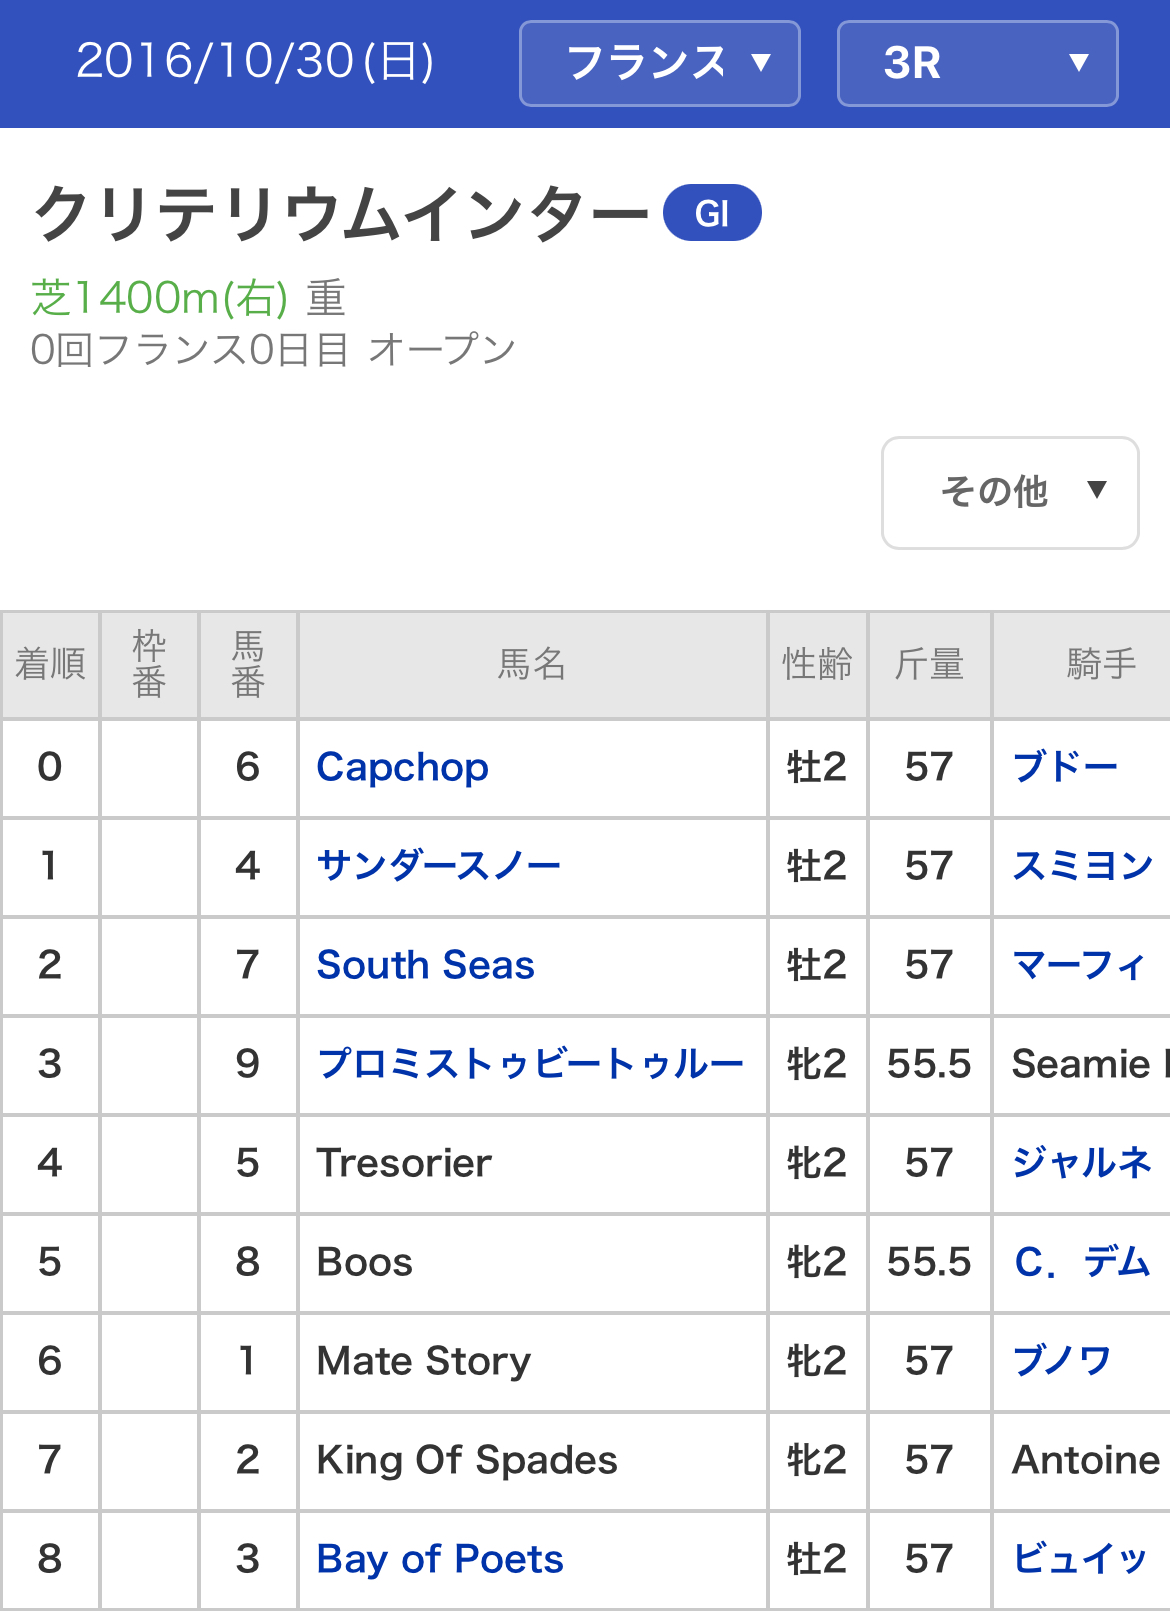Open jockey ブドー link
The width and height of the screenshot is (1170, 1619).
pos(1065,767)
